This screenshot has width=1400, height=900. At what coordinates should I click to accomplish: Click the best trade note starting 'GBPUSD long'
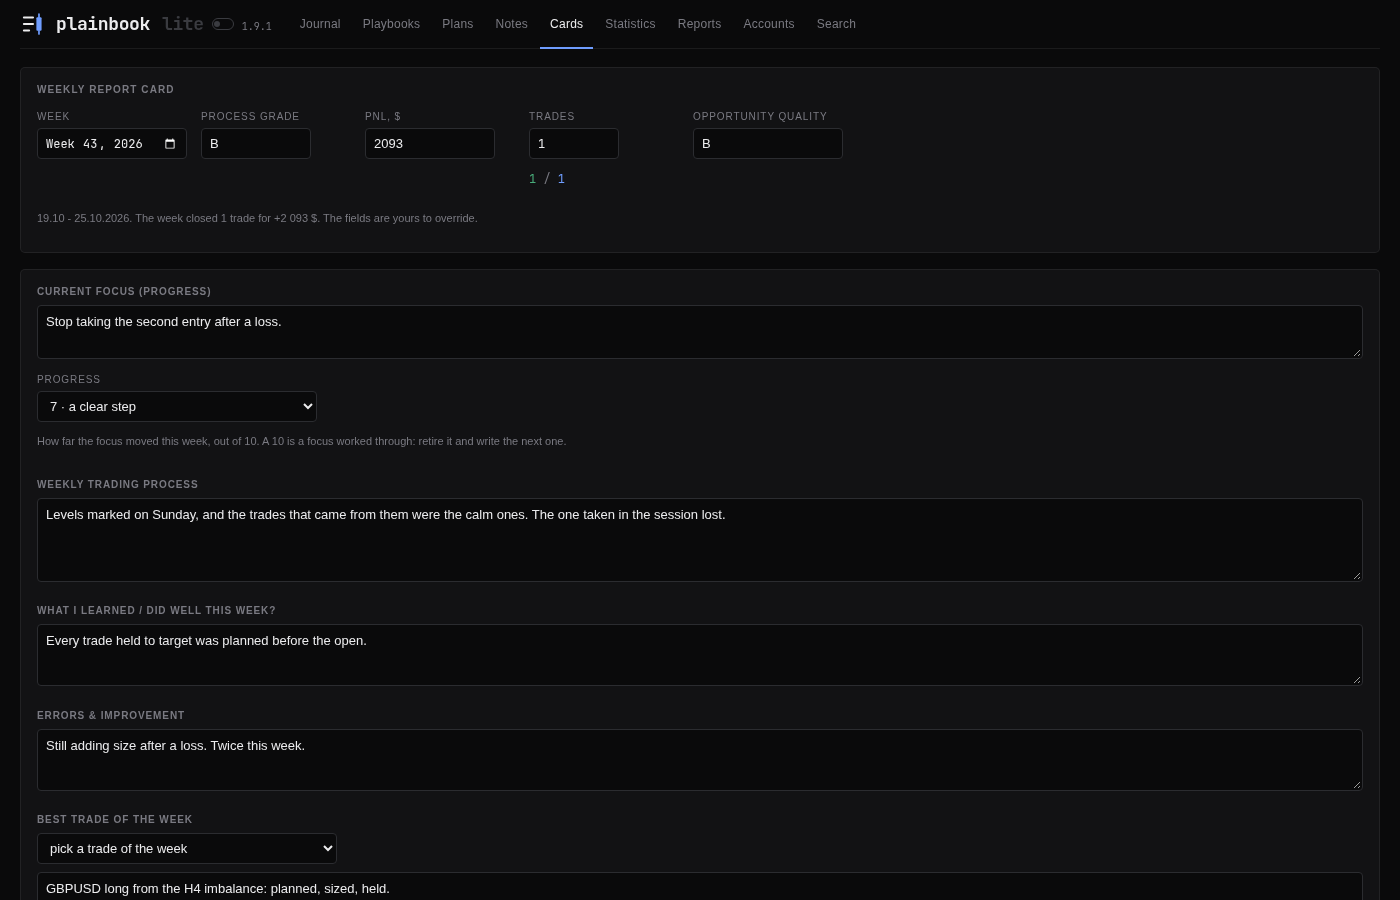pos(700,887)
